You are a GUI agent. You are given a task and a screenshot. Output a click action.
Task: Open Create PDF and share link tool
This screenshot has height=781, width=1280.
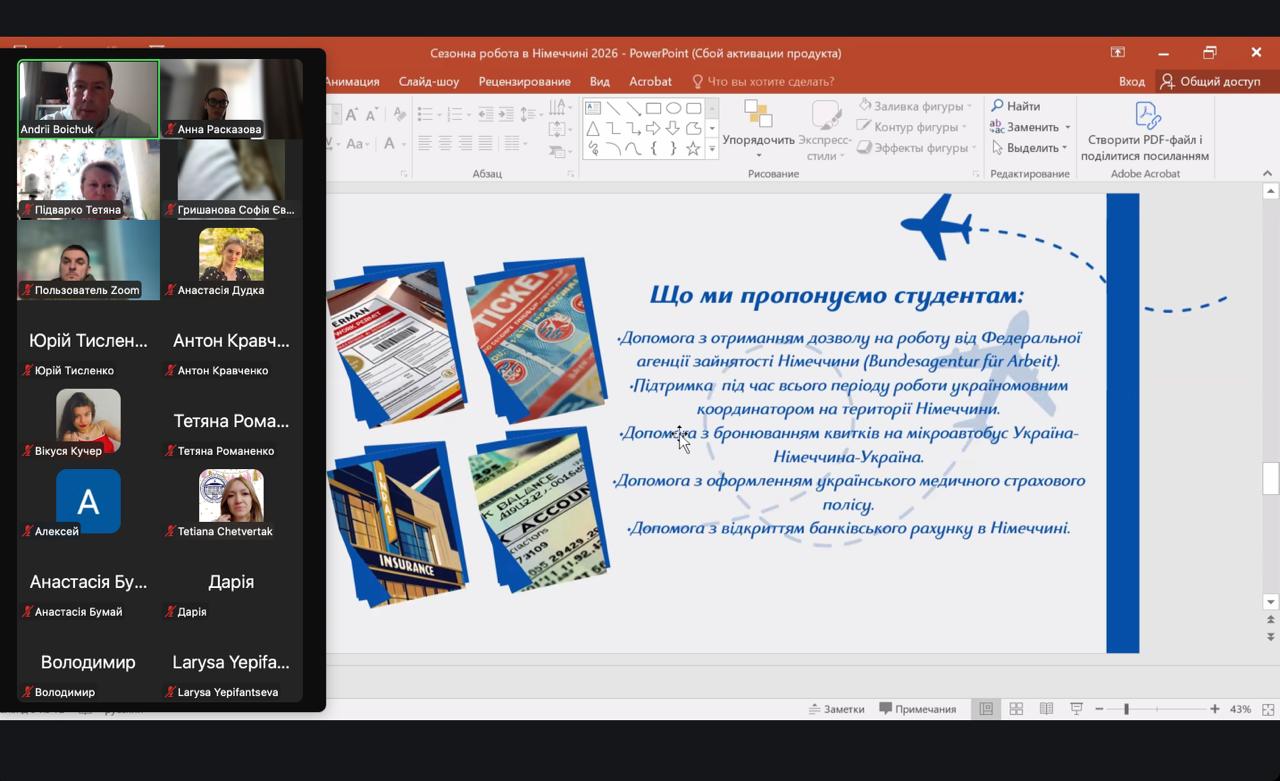tap(1145, 130)
